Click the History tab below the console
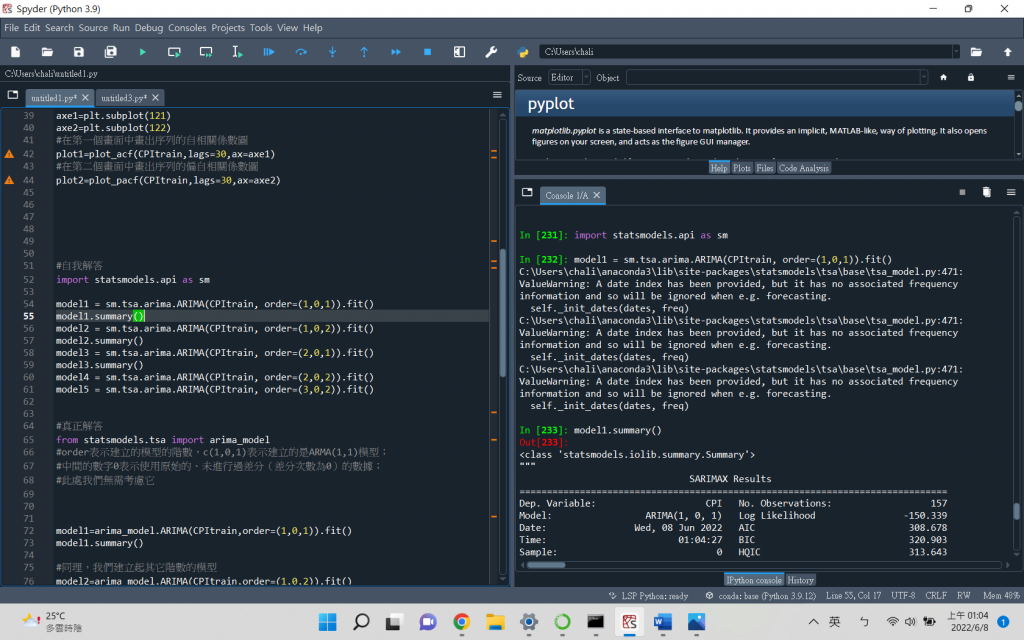Viewport: 1024px width, 640px height. click(800, 580)
